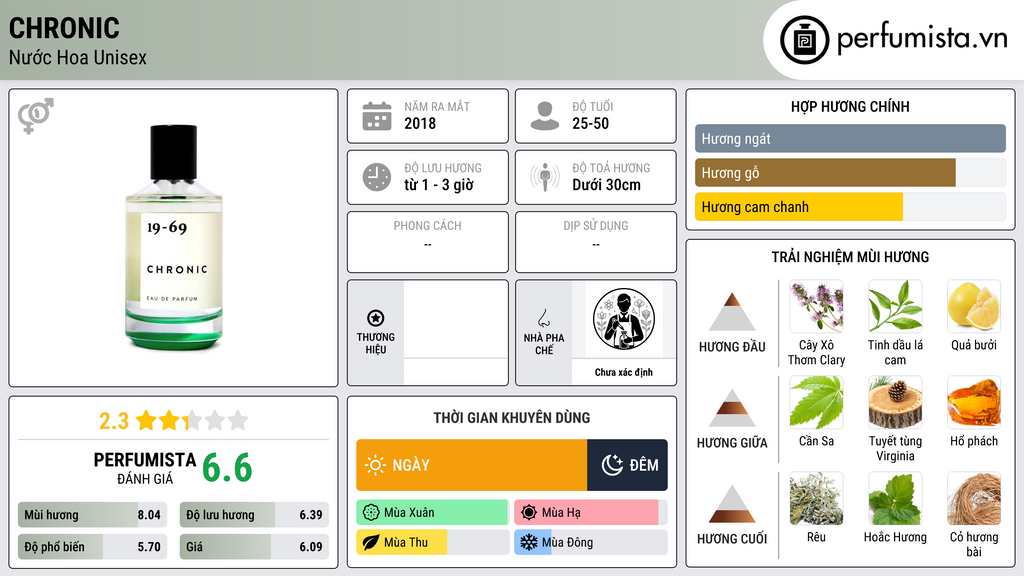The width and height of the screenshot is (1024, 576).
Task: Select the Hổ phách amber note image
Action: pyautogui.click(x=974, y=402)
